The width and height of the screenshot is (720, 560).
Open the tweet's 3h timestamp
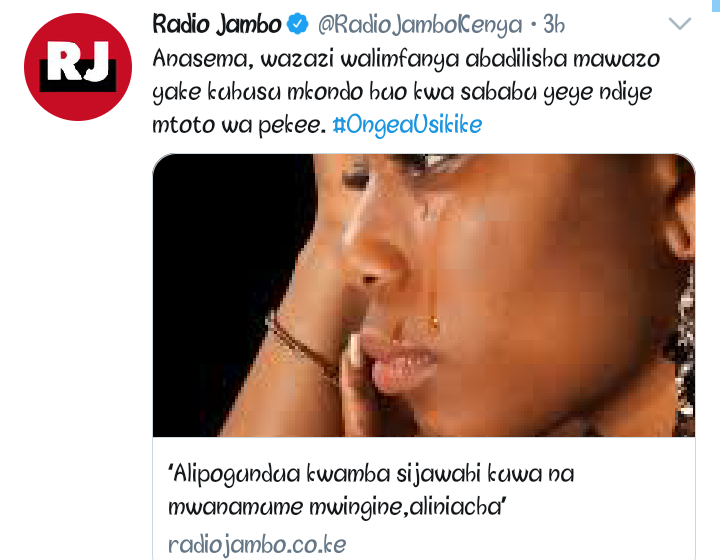[554, 24]
